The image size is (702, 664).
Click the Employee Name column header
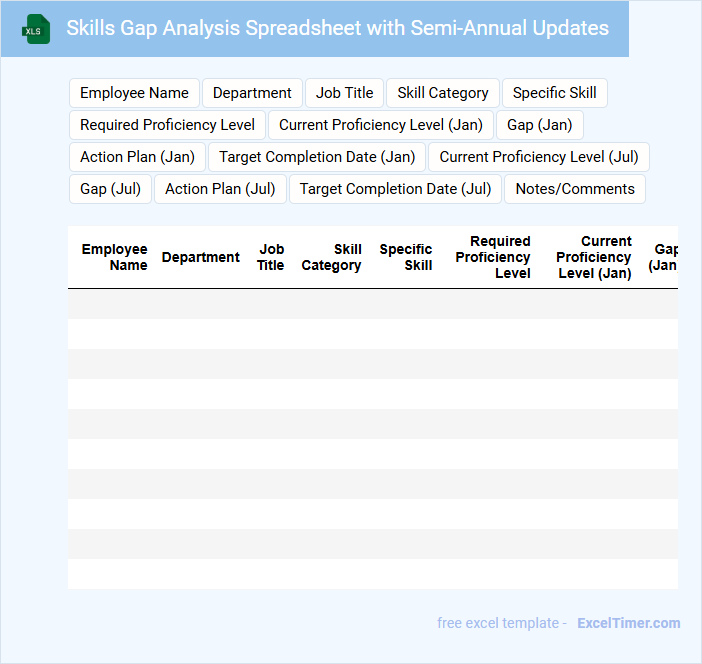tap(114, 257)
